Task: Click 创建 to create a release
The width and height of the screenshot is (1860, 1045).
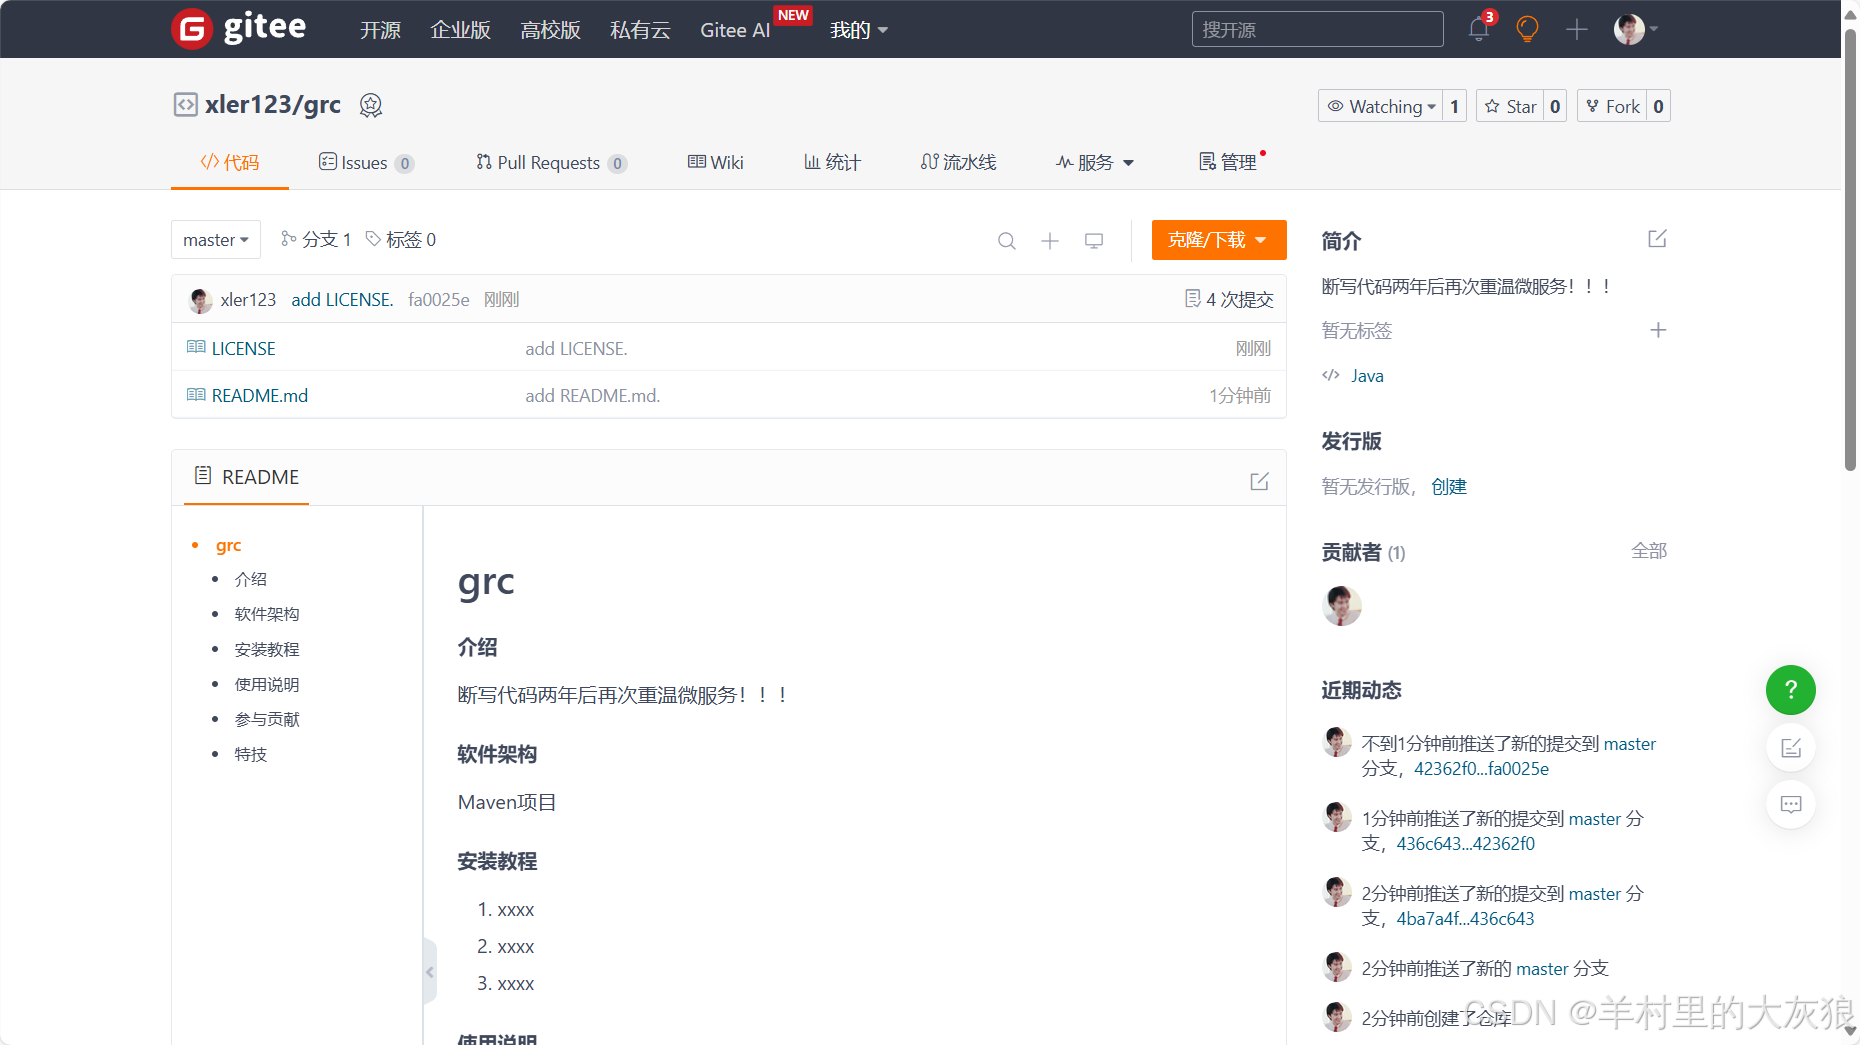Action: [1449, 487]
